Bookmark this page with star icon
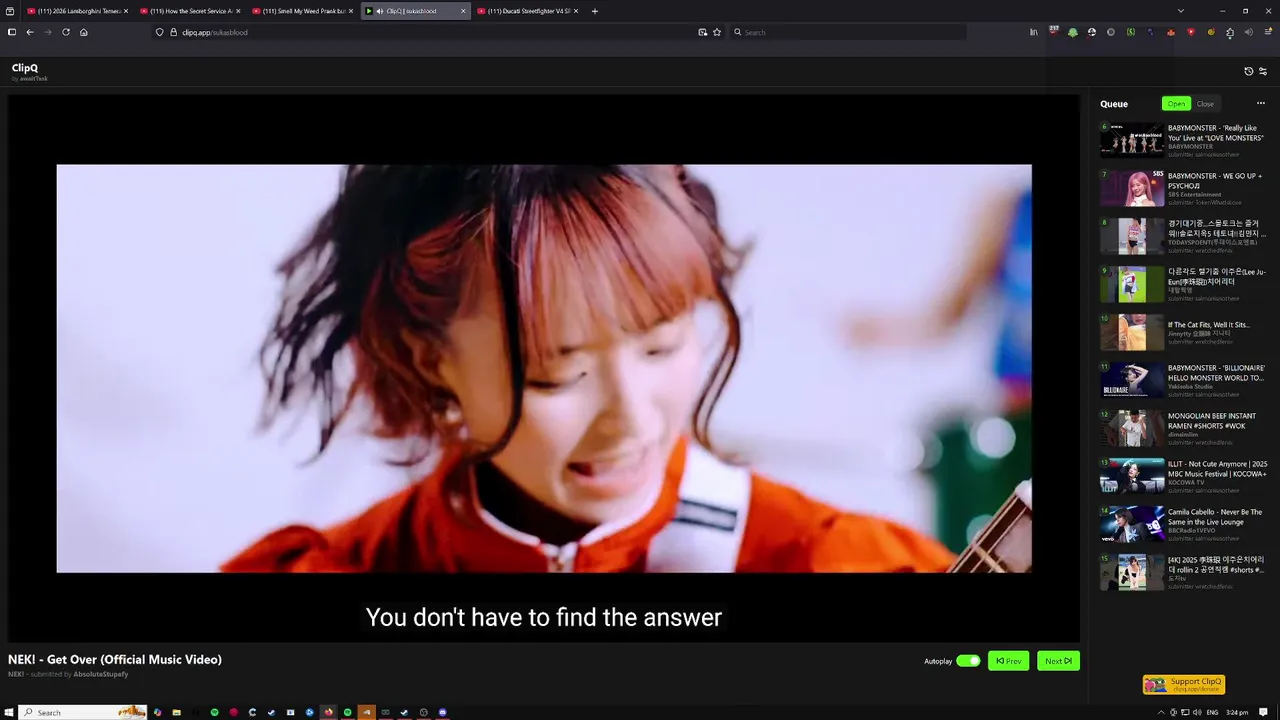This screenshot has width=1280, height=720. 717,32
